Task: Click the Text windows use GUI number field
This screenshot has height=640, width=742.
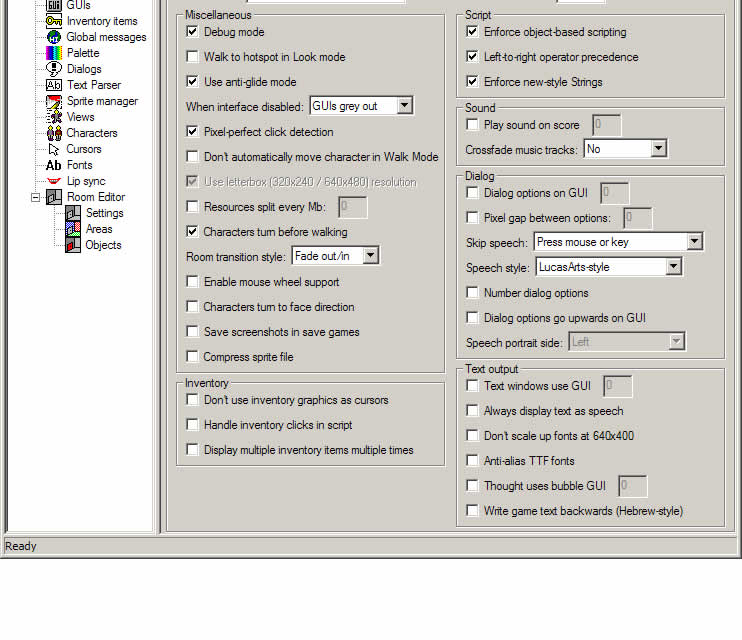Action: point(618,386)
